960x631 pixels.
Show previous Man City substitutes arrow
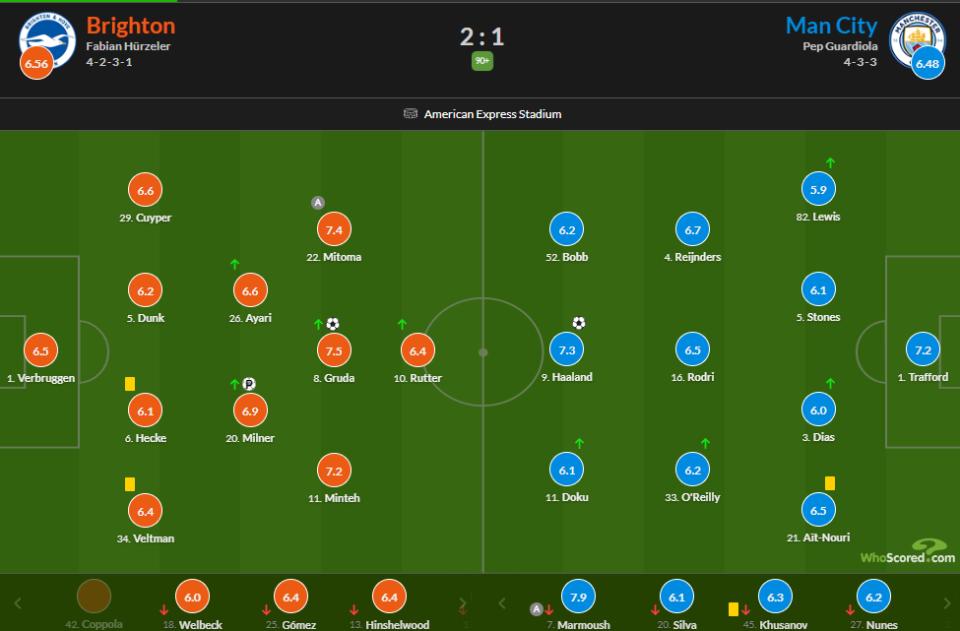coord(502,603)
